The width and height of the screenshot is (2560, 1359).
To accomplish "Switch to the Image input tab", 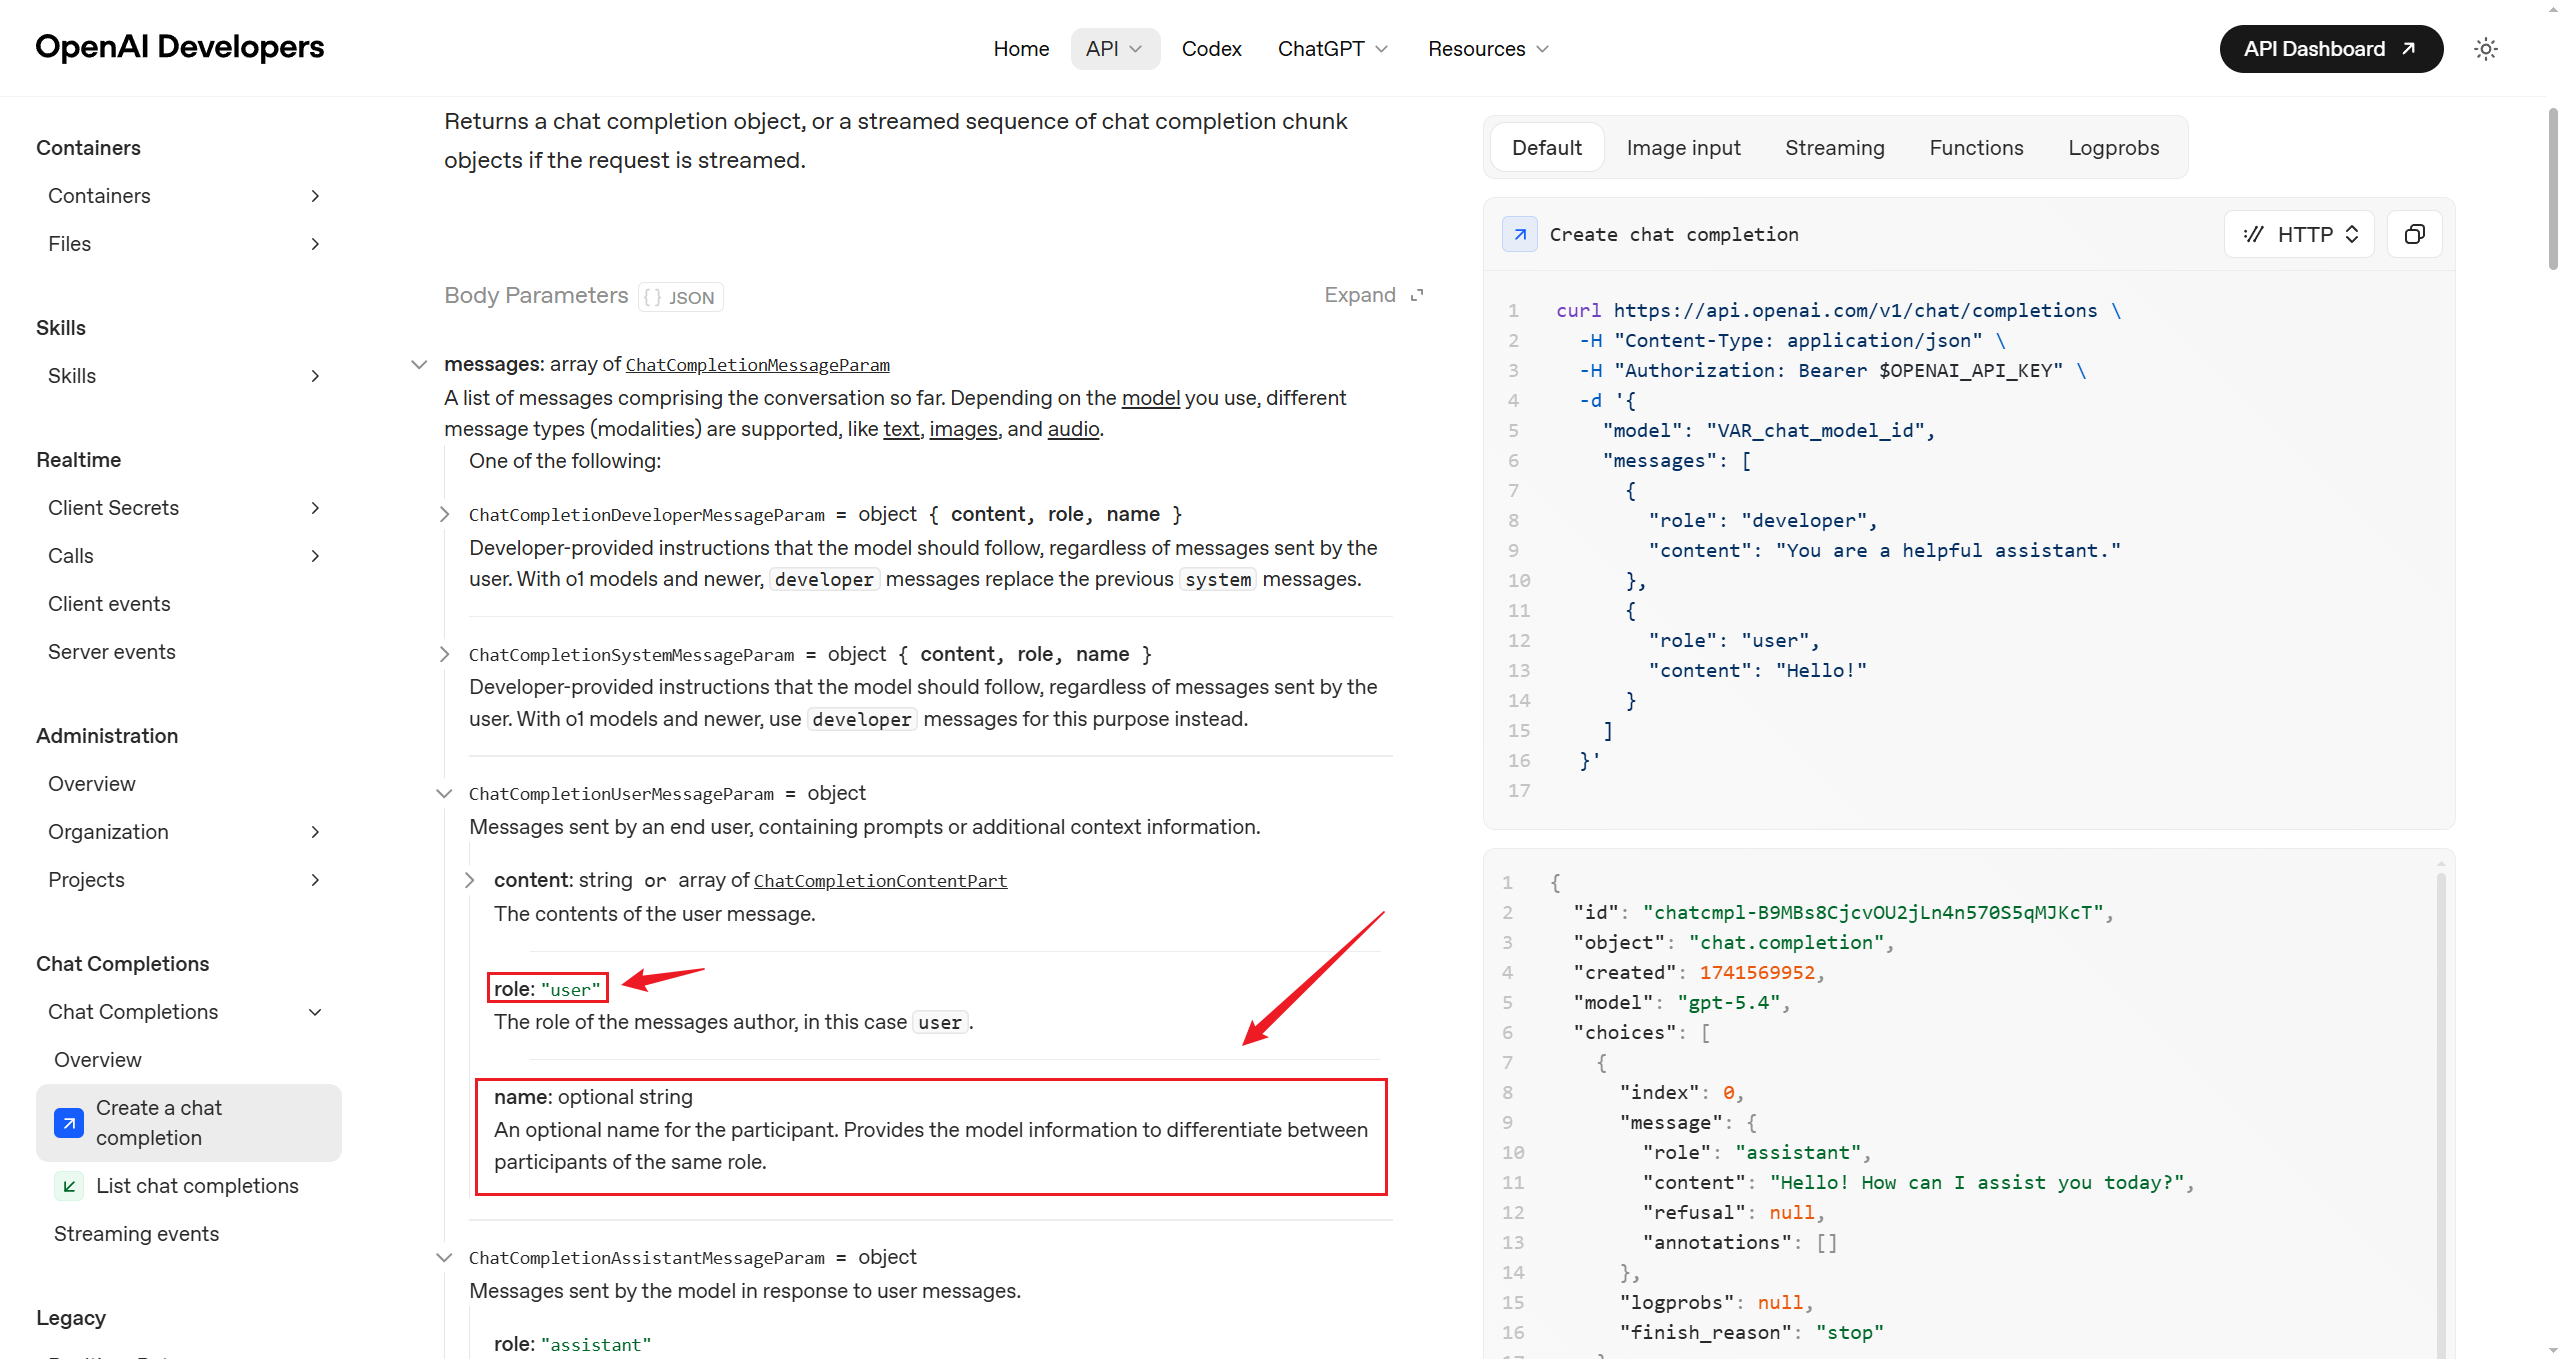I will tap(1683, 148).
